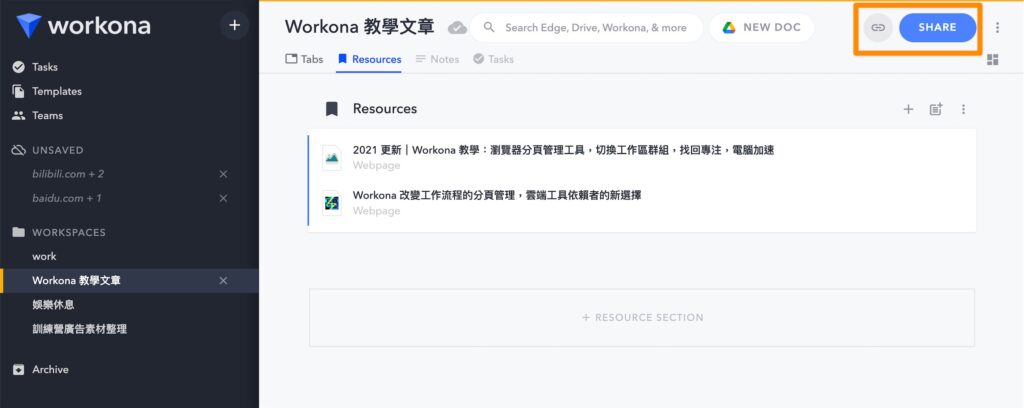
Task: Toggle the dashboard layout view icon
Action: (993, 59)
